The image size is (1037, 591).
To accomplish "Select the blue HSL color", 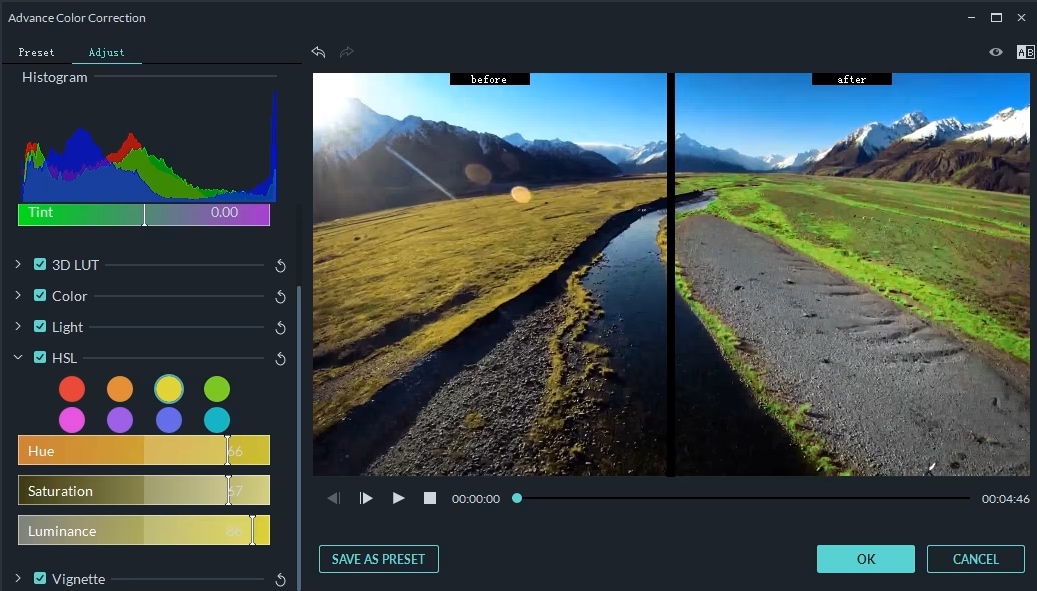I will pyautogui.click(x=169, y=420).
